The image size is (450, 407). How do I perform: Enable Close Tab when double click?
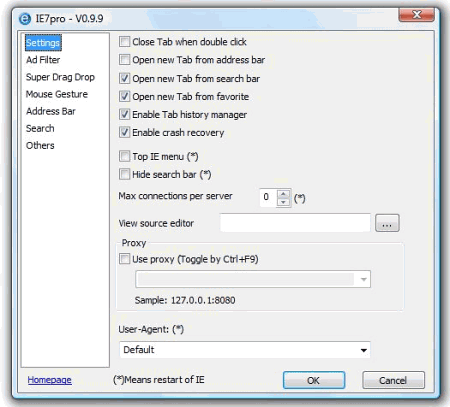click(124, 42)
